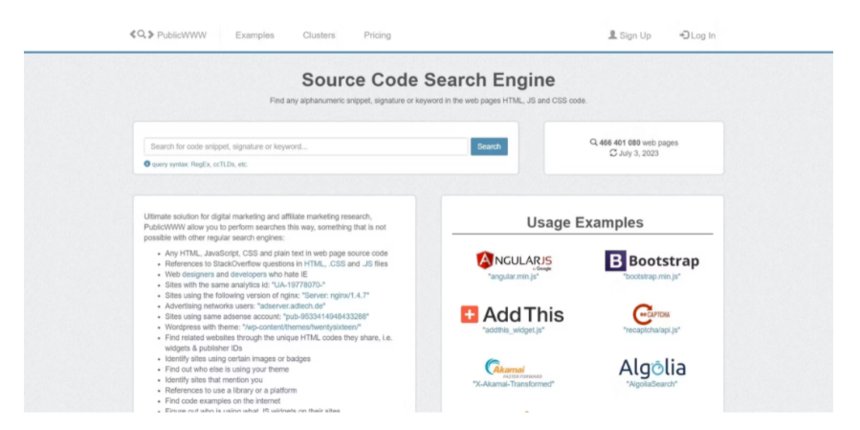Click "Identify sites that mention you" bullet

click(214, 380)
